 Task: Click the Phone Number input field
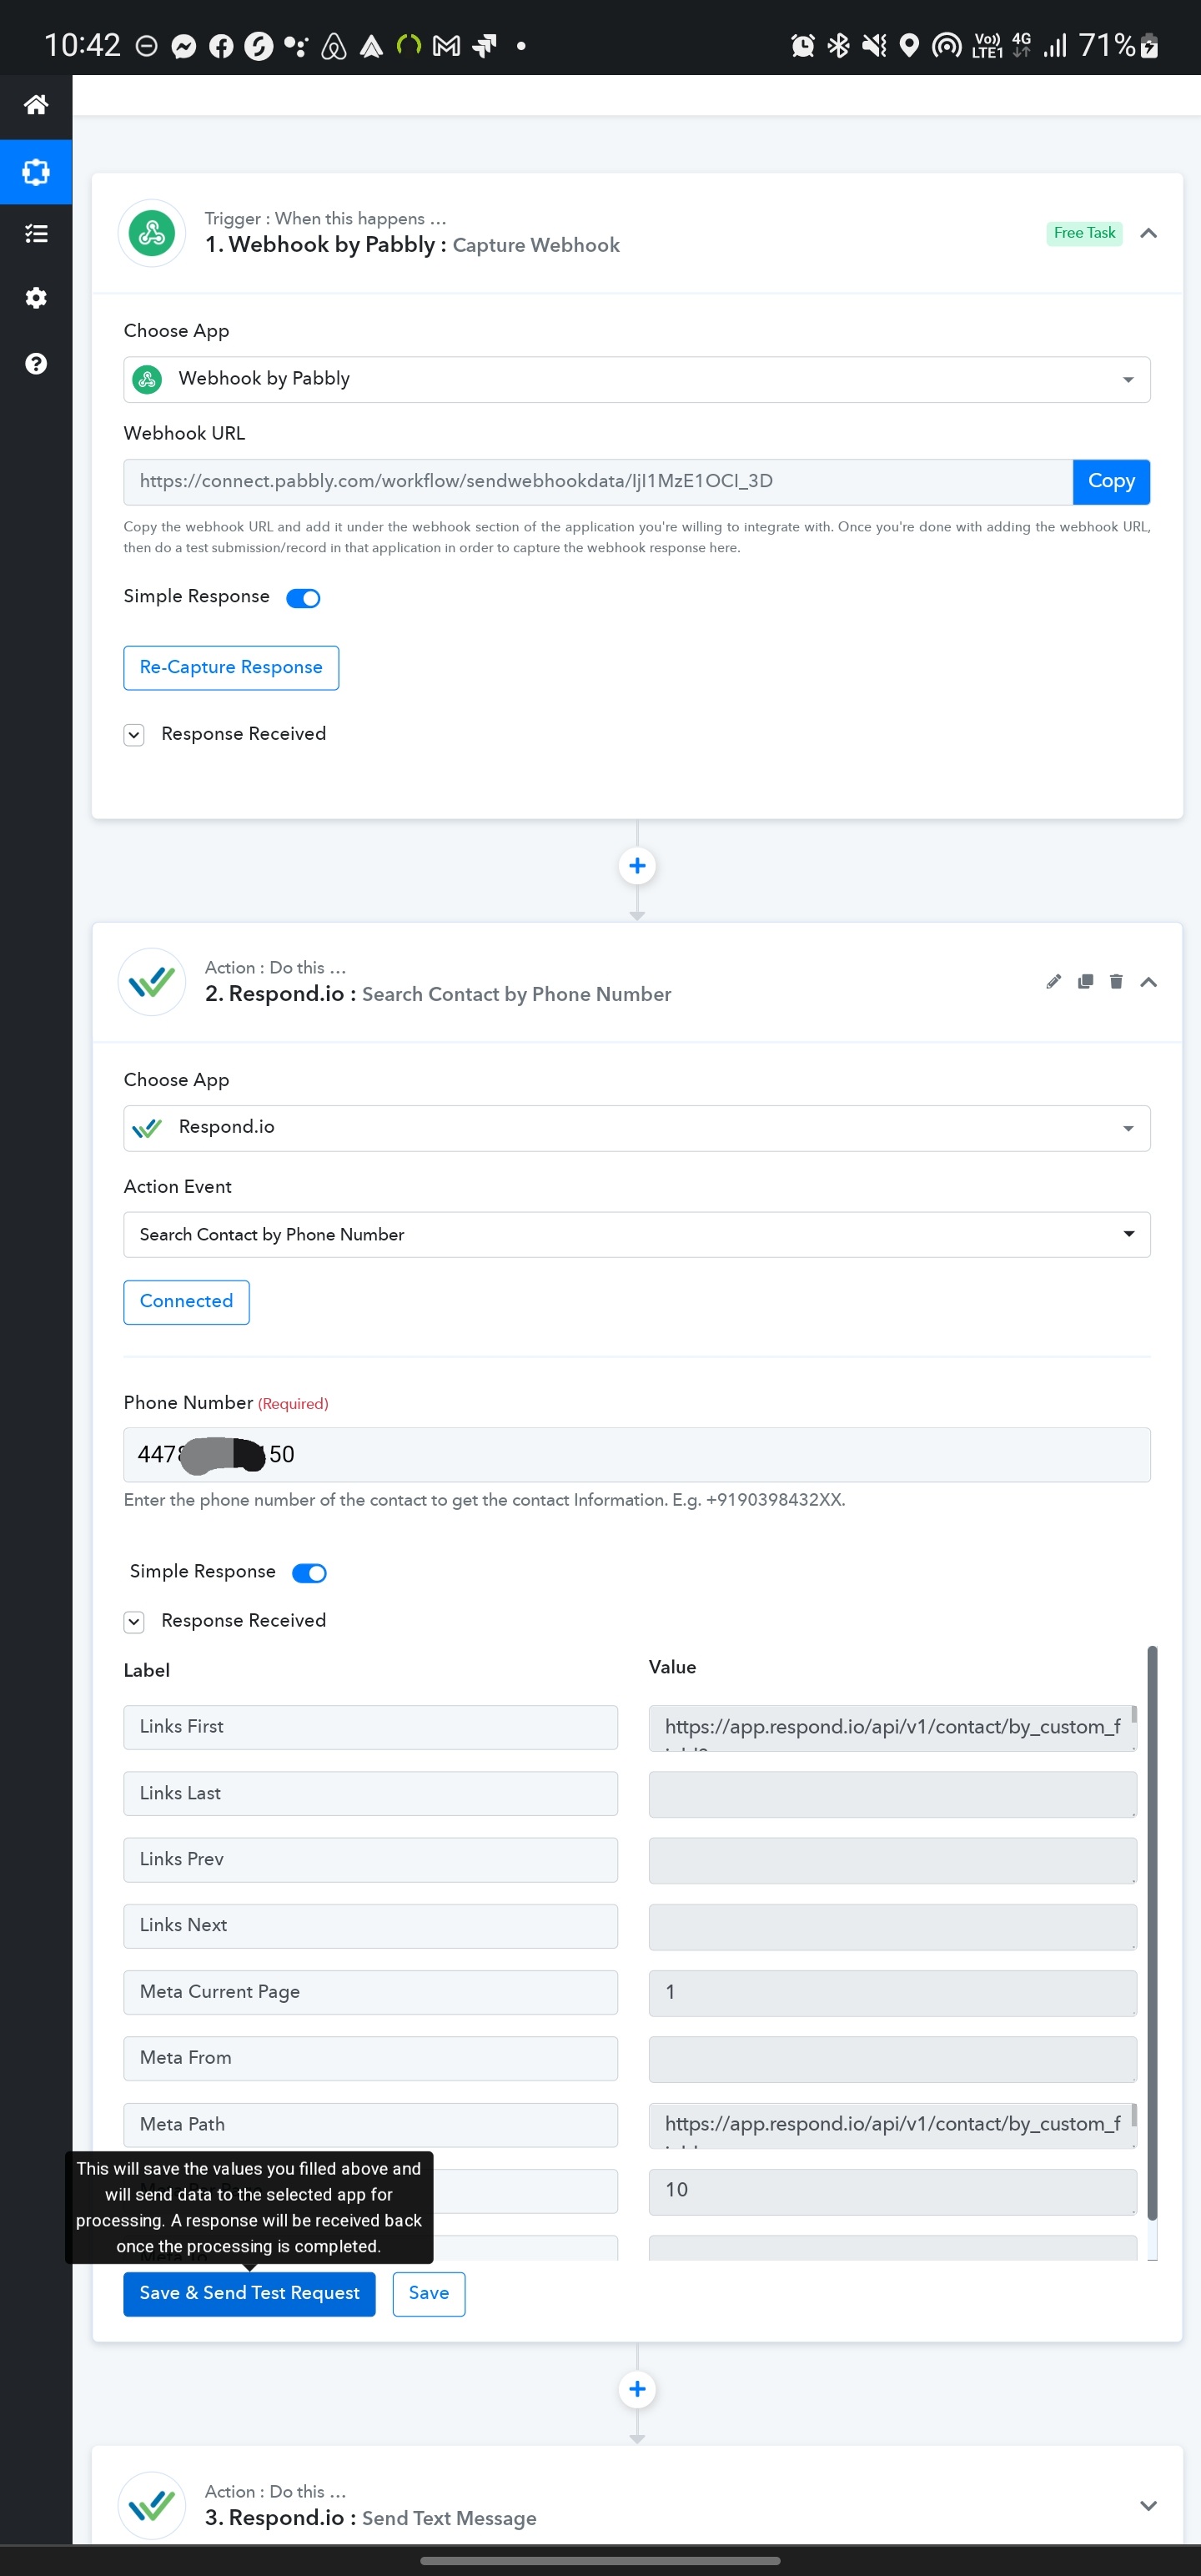[x=637, y=1455]
